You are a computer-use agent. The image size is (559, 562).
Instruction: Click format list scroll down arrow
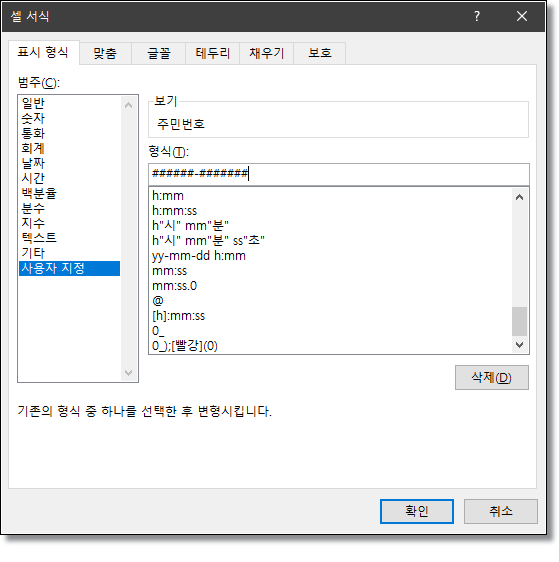click(x=520, y=345)
